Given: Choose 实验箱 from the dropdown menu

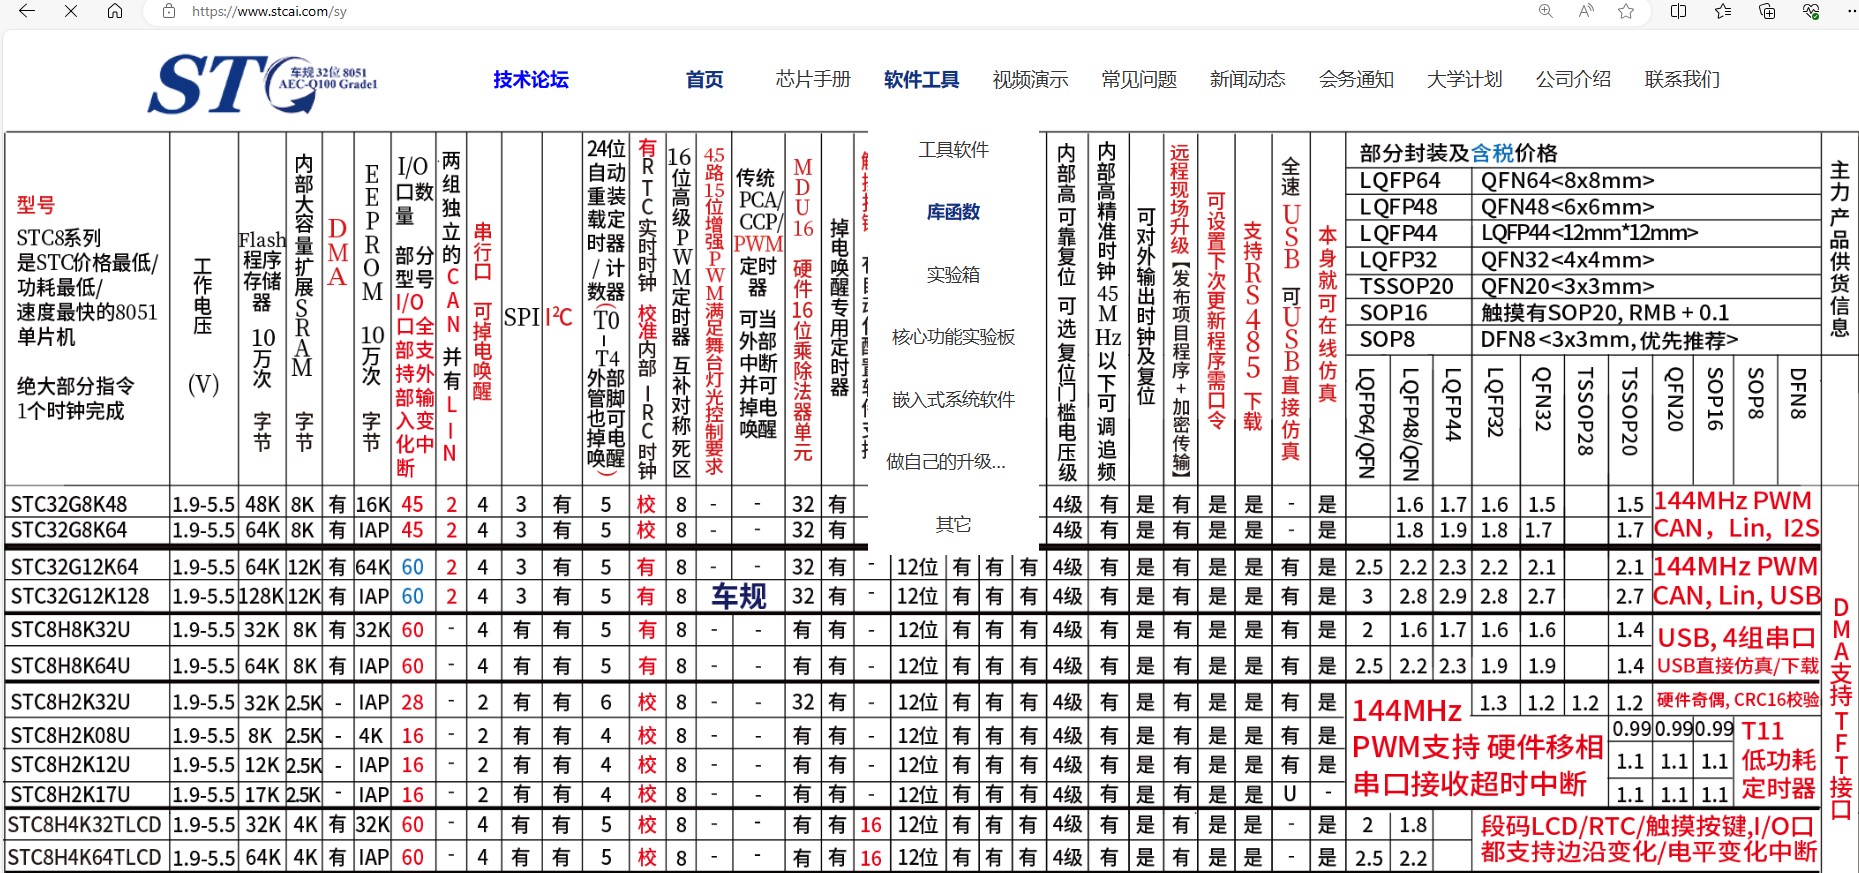Looking at the screenshot, I should click(954, 275).
